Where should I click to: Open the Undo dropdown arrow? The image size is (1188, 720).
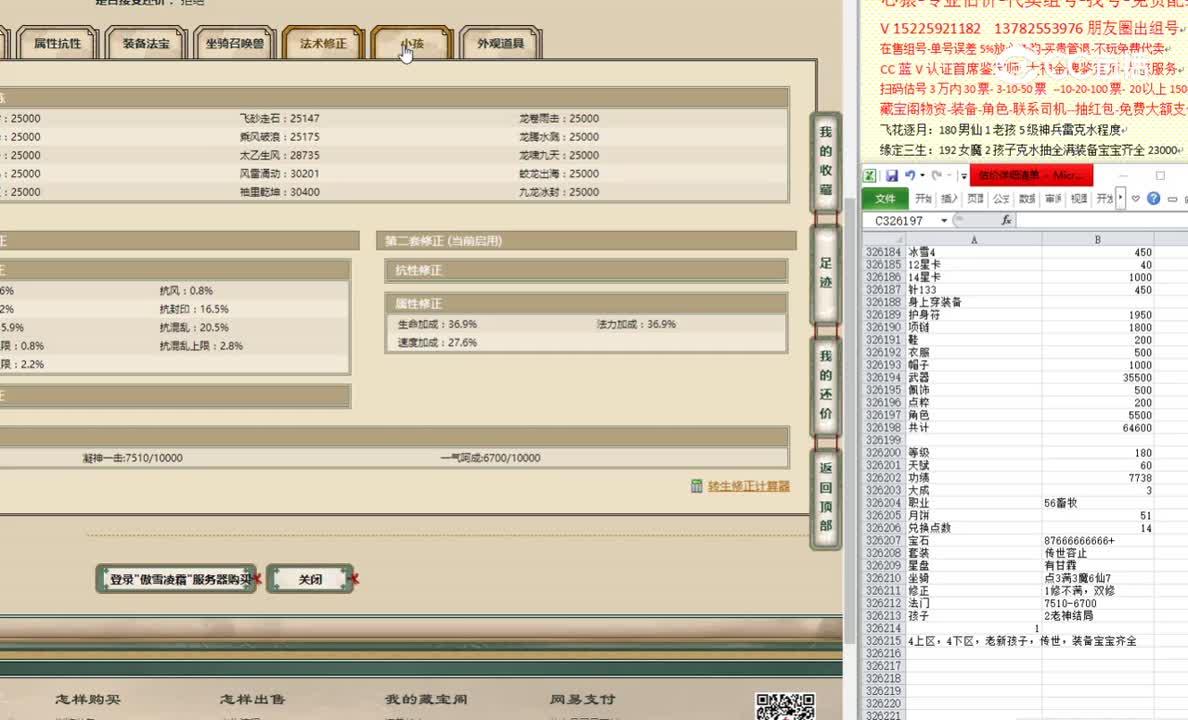(921, 176)
